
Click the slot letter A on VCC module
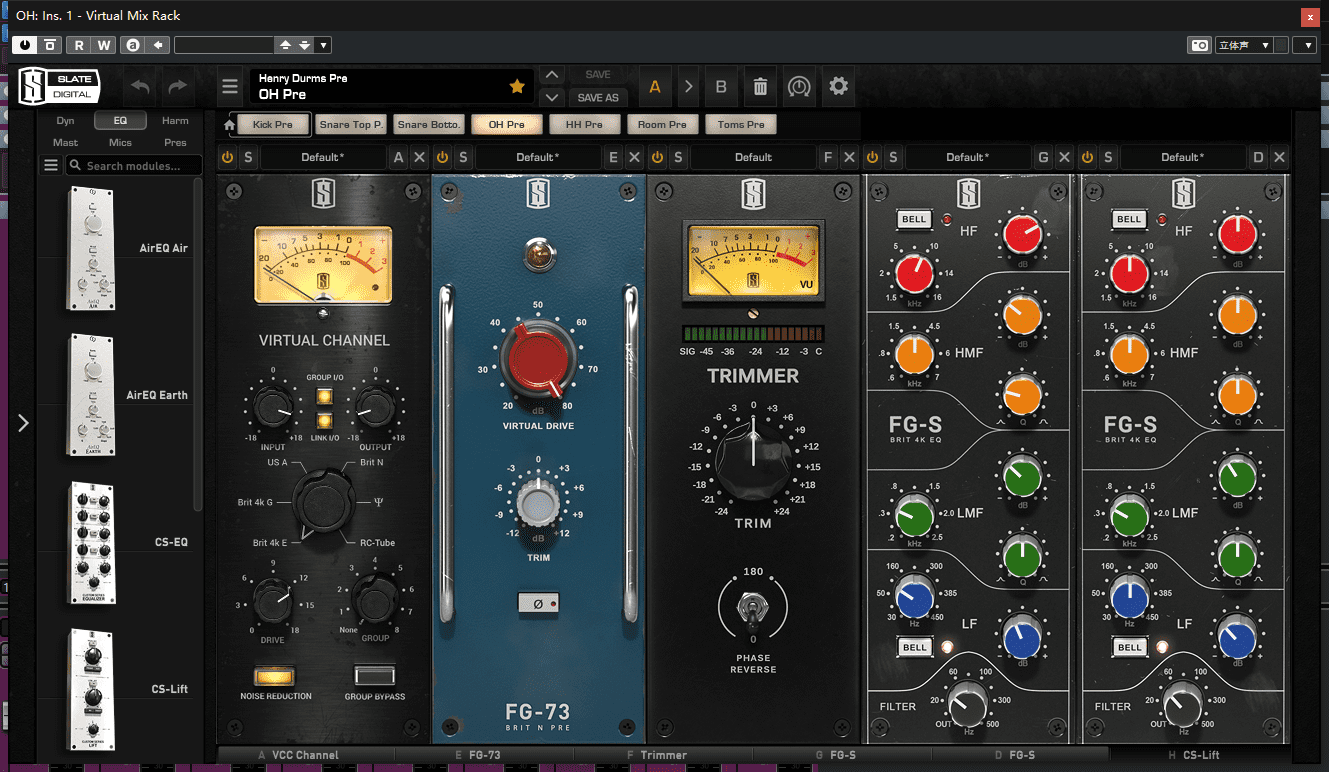pyautogui.click(x=399, y=157)
